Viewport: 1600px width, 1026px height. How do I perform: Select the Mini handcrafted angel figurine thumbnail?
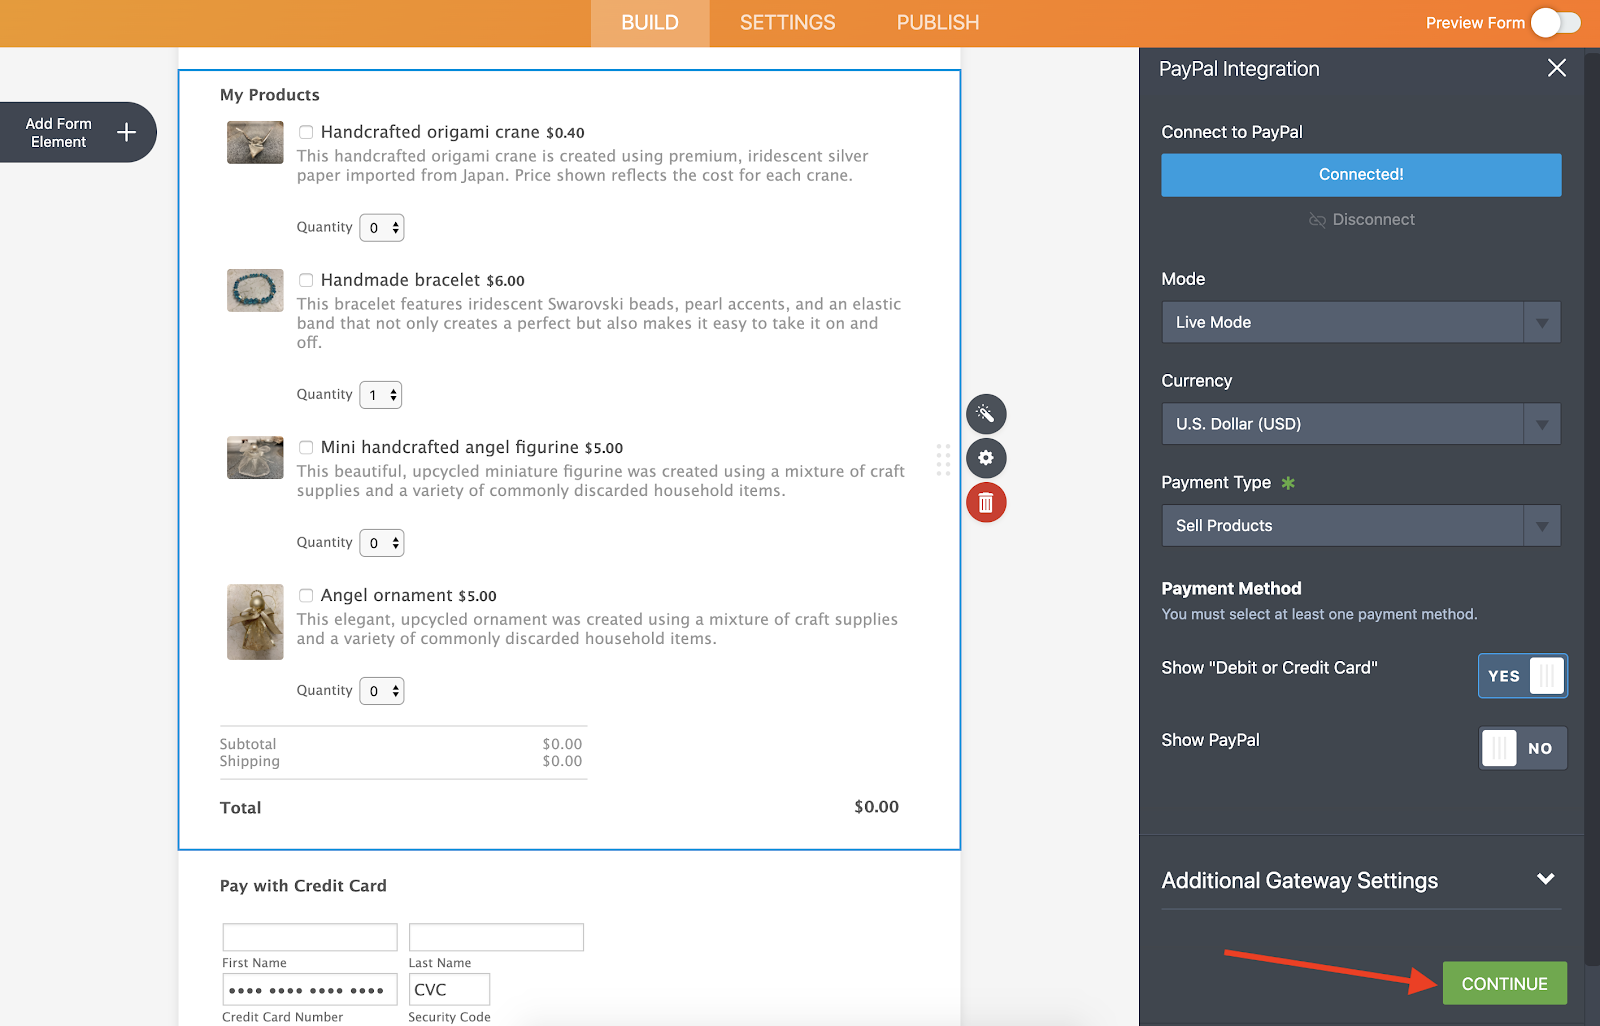coord(255,458)
